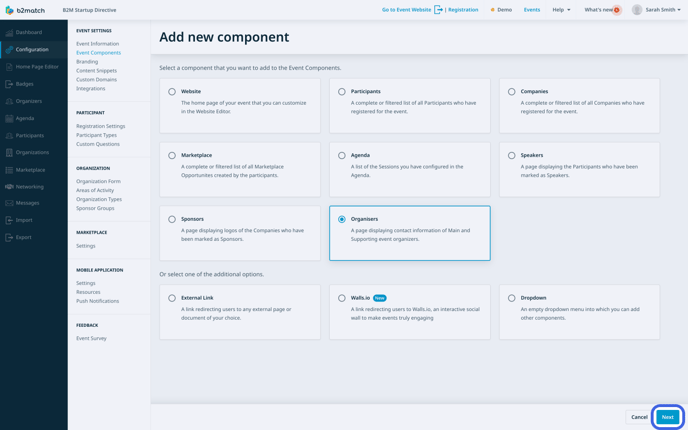Click the orange Demo status dot
Screen dimensions: 688x430
pyautogui.click(x=492, y=10)
